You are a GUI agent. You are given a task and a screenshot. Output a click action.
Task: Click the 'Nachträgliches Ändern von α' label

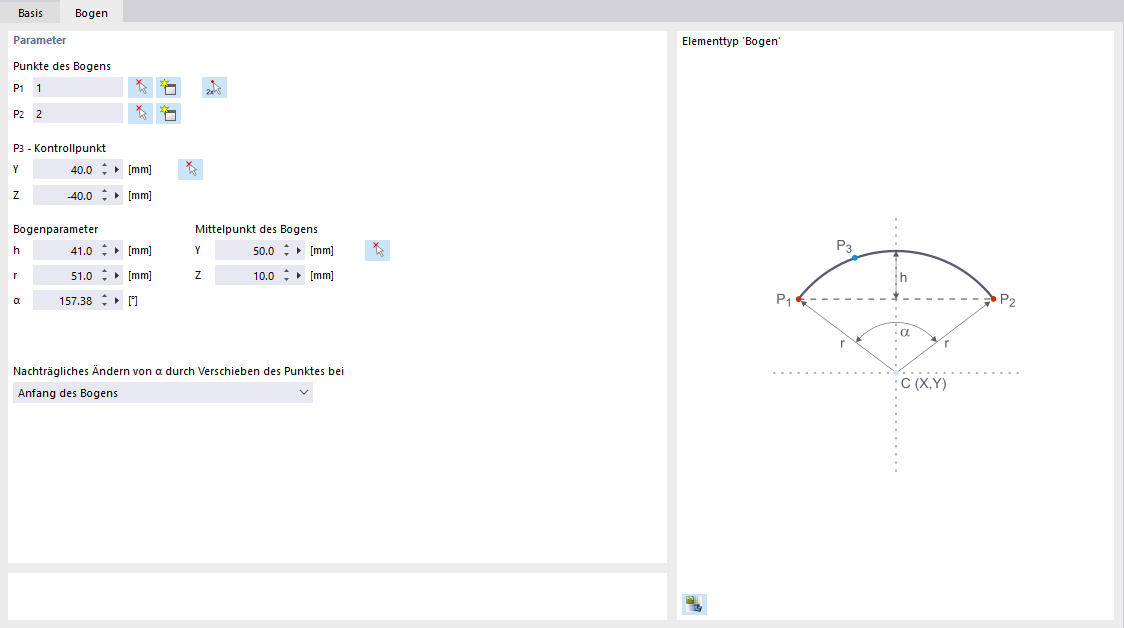178,371
